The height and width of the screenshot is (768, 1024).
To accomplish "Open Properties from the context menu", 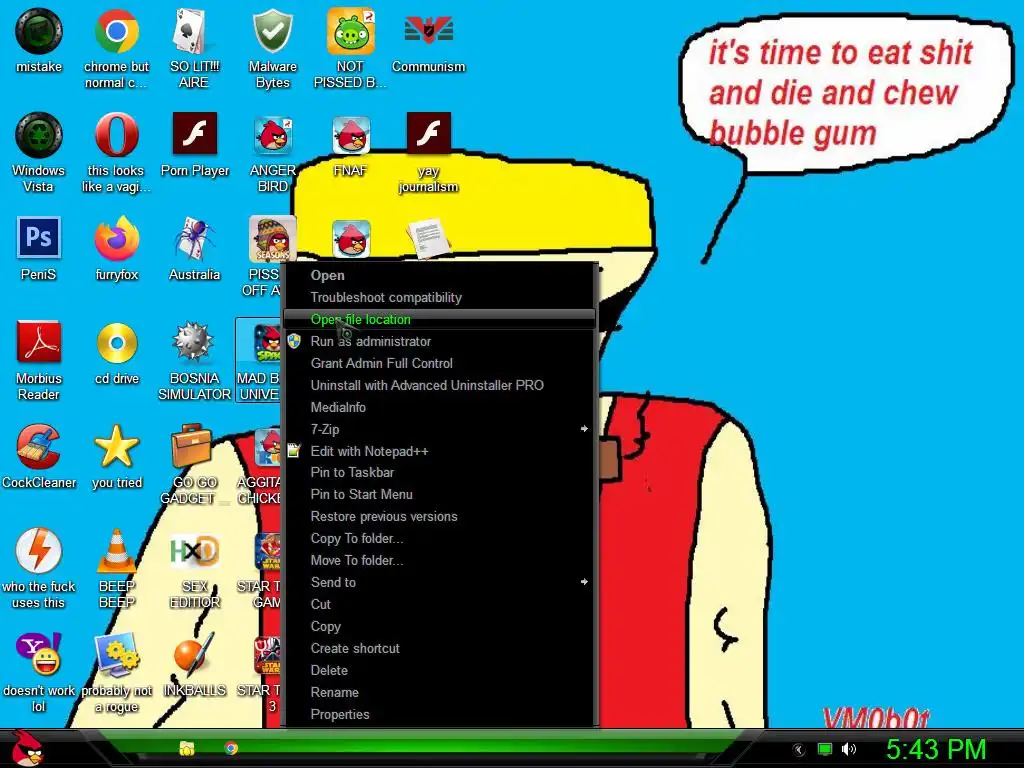I will click(440, 714).
